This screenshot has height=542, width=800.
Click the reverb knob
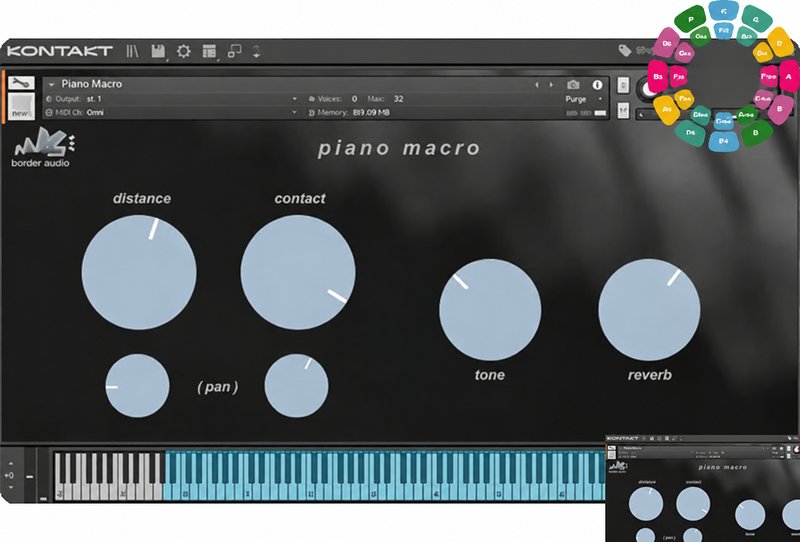[x=649, y=310]
